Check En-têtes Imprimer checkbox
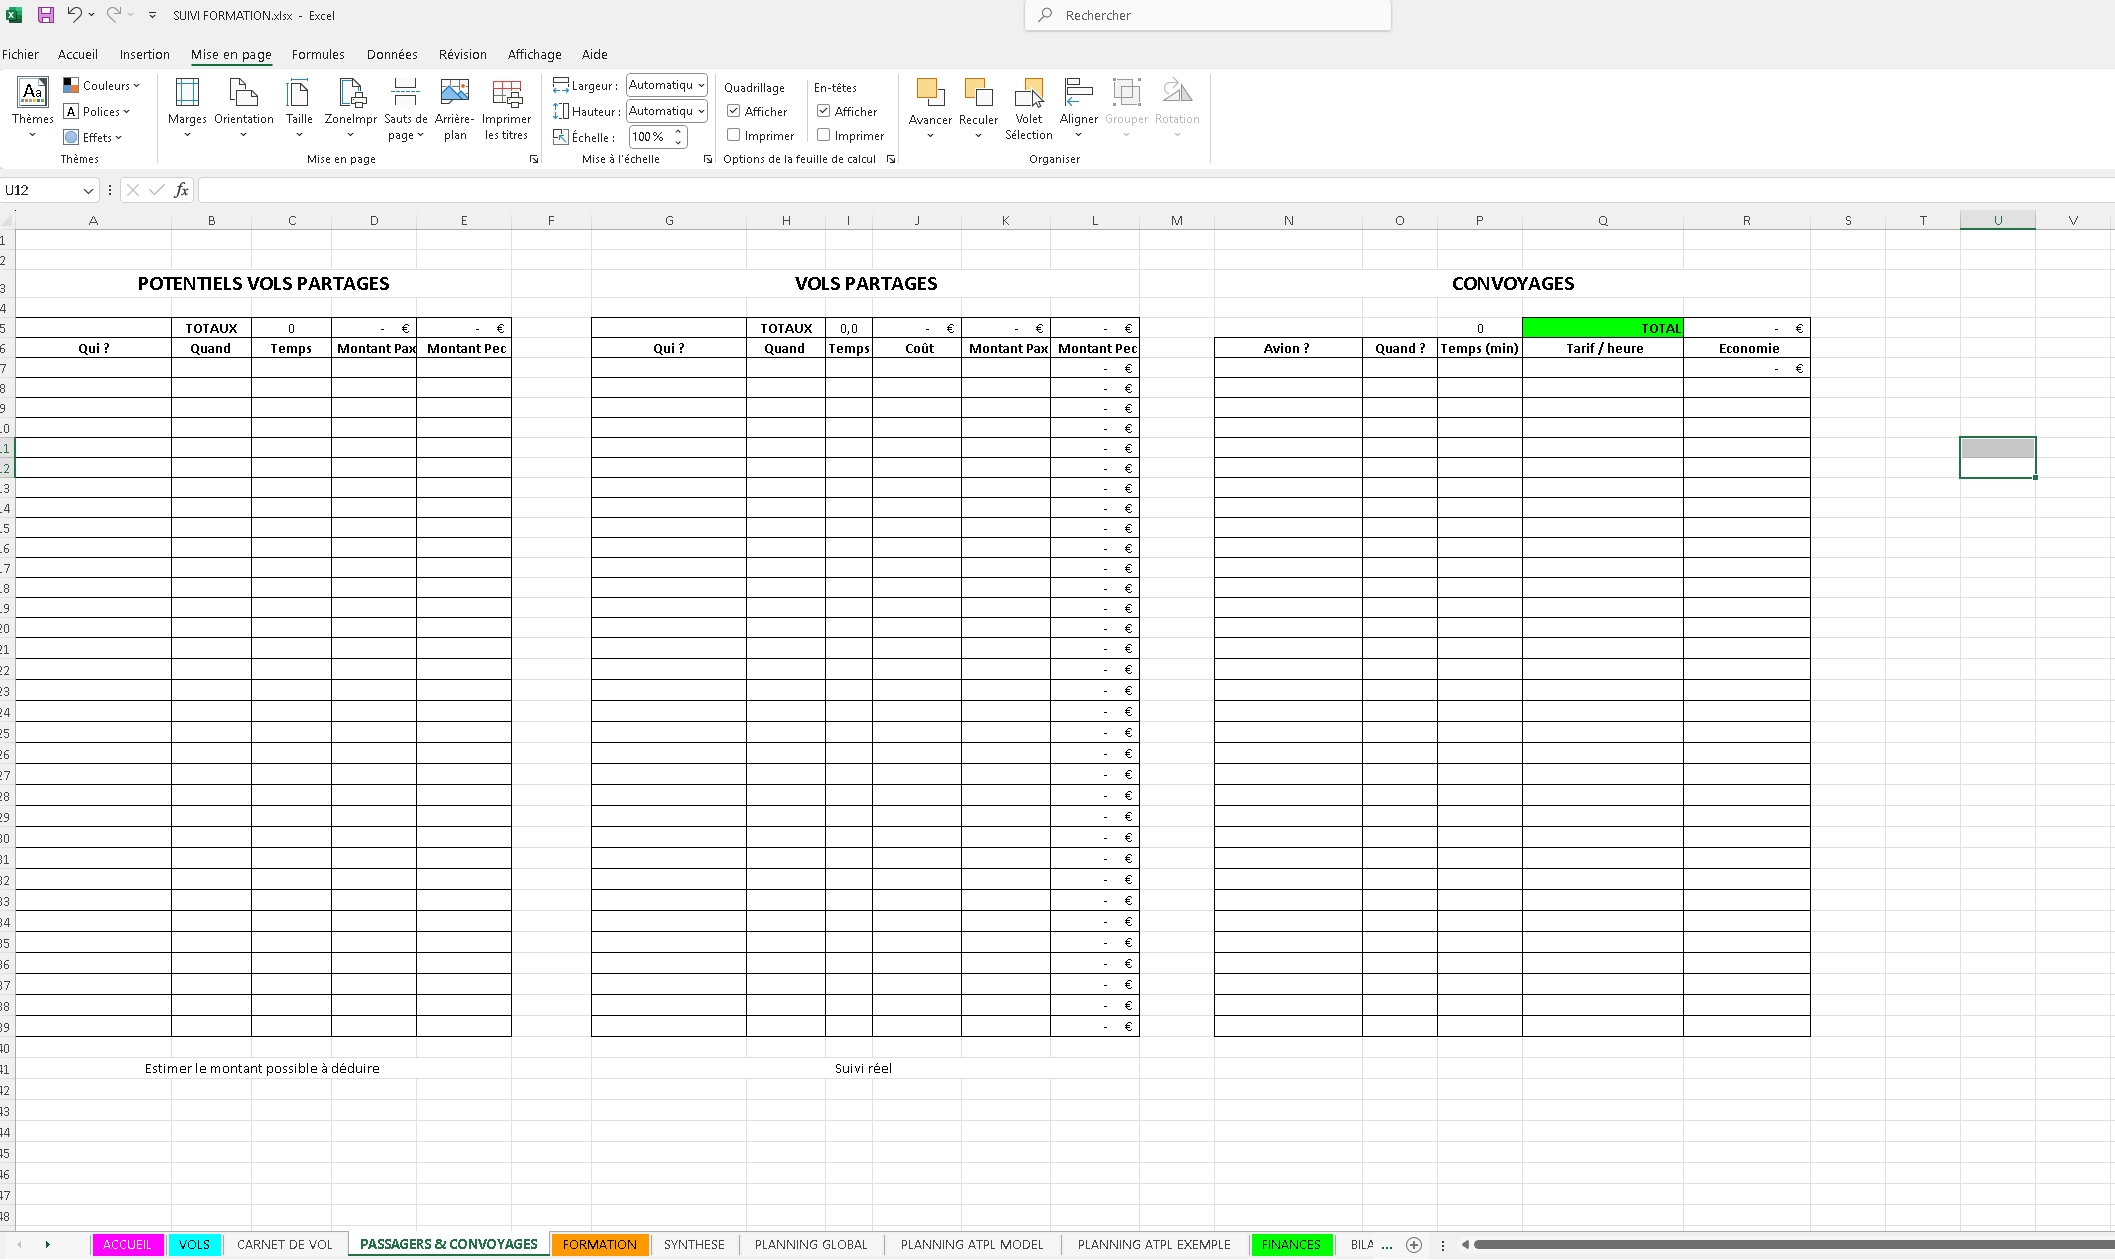Viewport: 2115px width, 1260px height. point(824,135)
